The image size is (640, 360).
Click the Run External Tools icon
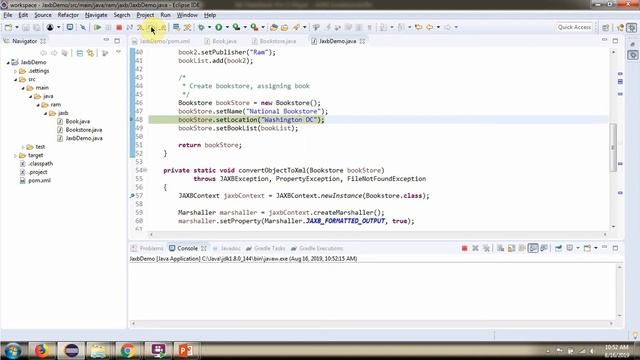(254, 27)
